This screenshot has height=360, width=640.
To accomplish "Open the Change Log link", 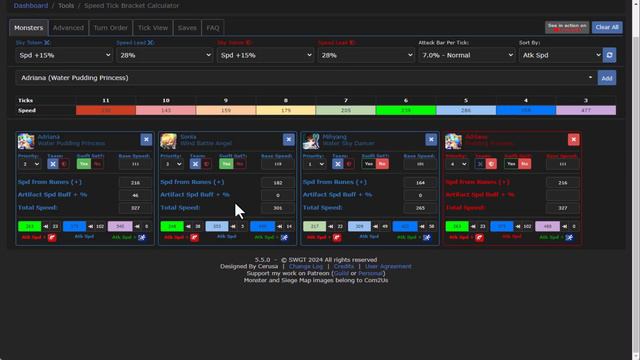I will coord(306,267).
